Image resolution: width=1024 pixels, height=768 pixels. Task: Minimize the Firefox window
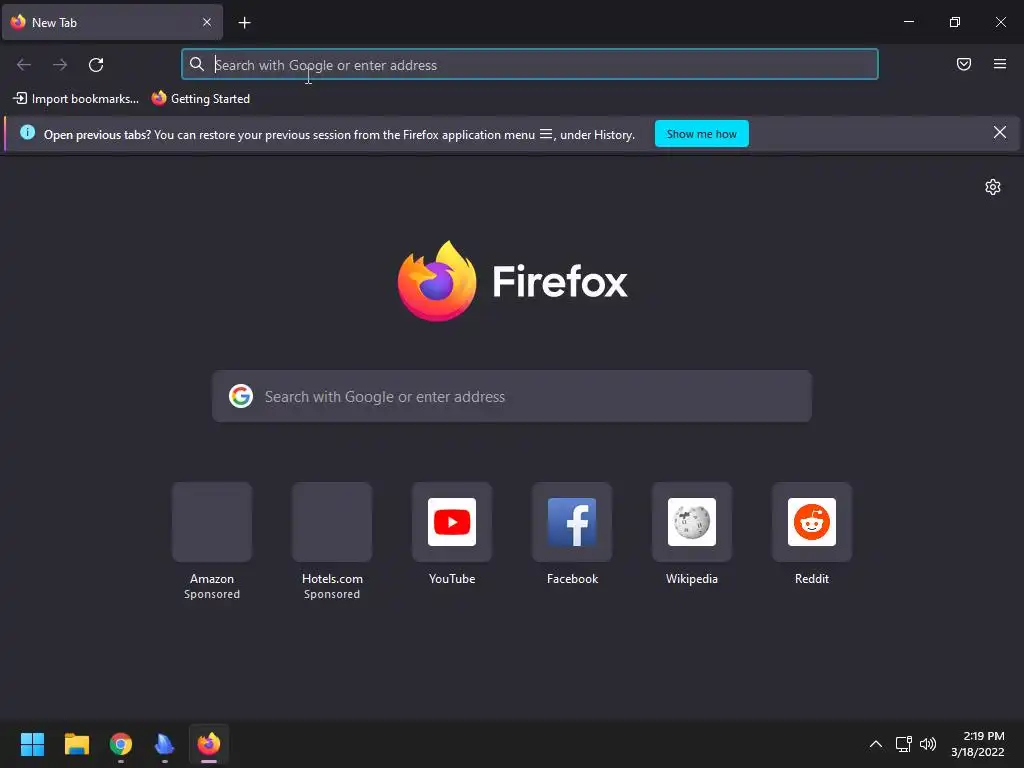coord(908,22)
